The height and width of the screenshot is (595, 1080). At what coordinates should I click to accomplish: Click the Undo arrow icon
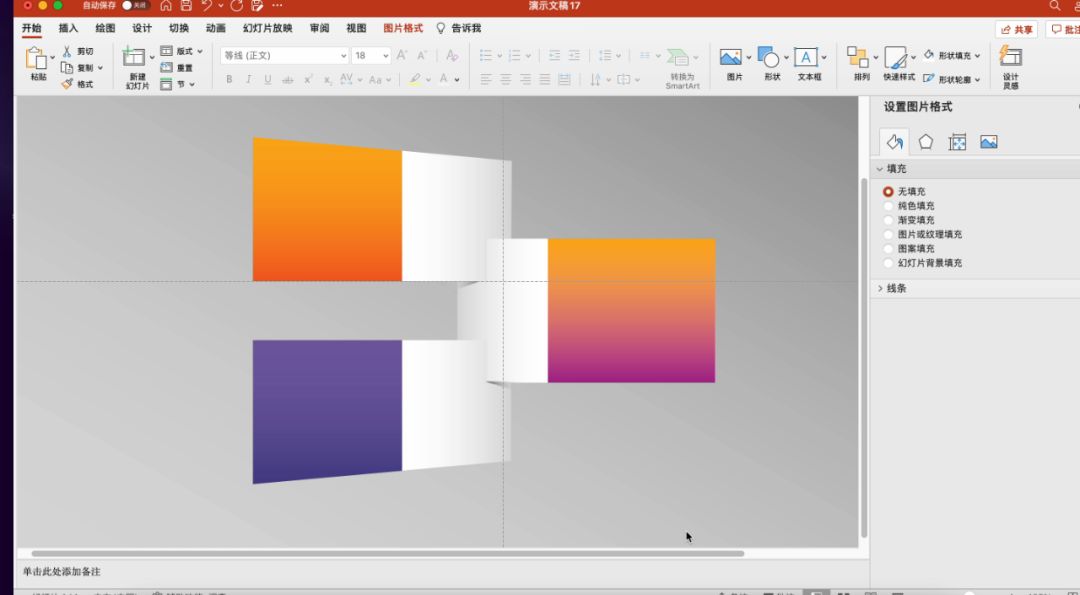point(207,6)
